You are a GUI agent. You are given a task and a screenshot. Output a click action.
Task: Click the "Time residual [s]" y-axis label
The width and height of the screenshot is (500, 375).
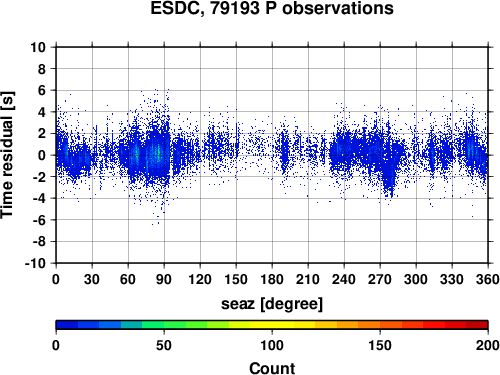[8, 155]
